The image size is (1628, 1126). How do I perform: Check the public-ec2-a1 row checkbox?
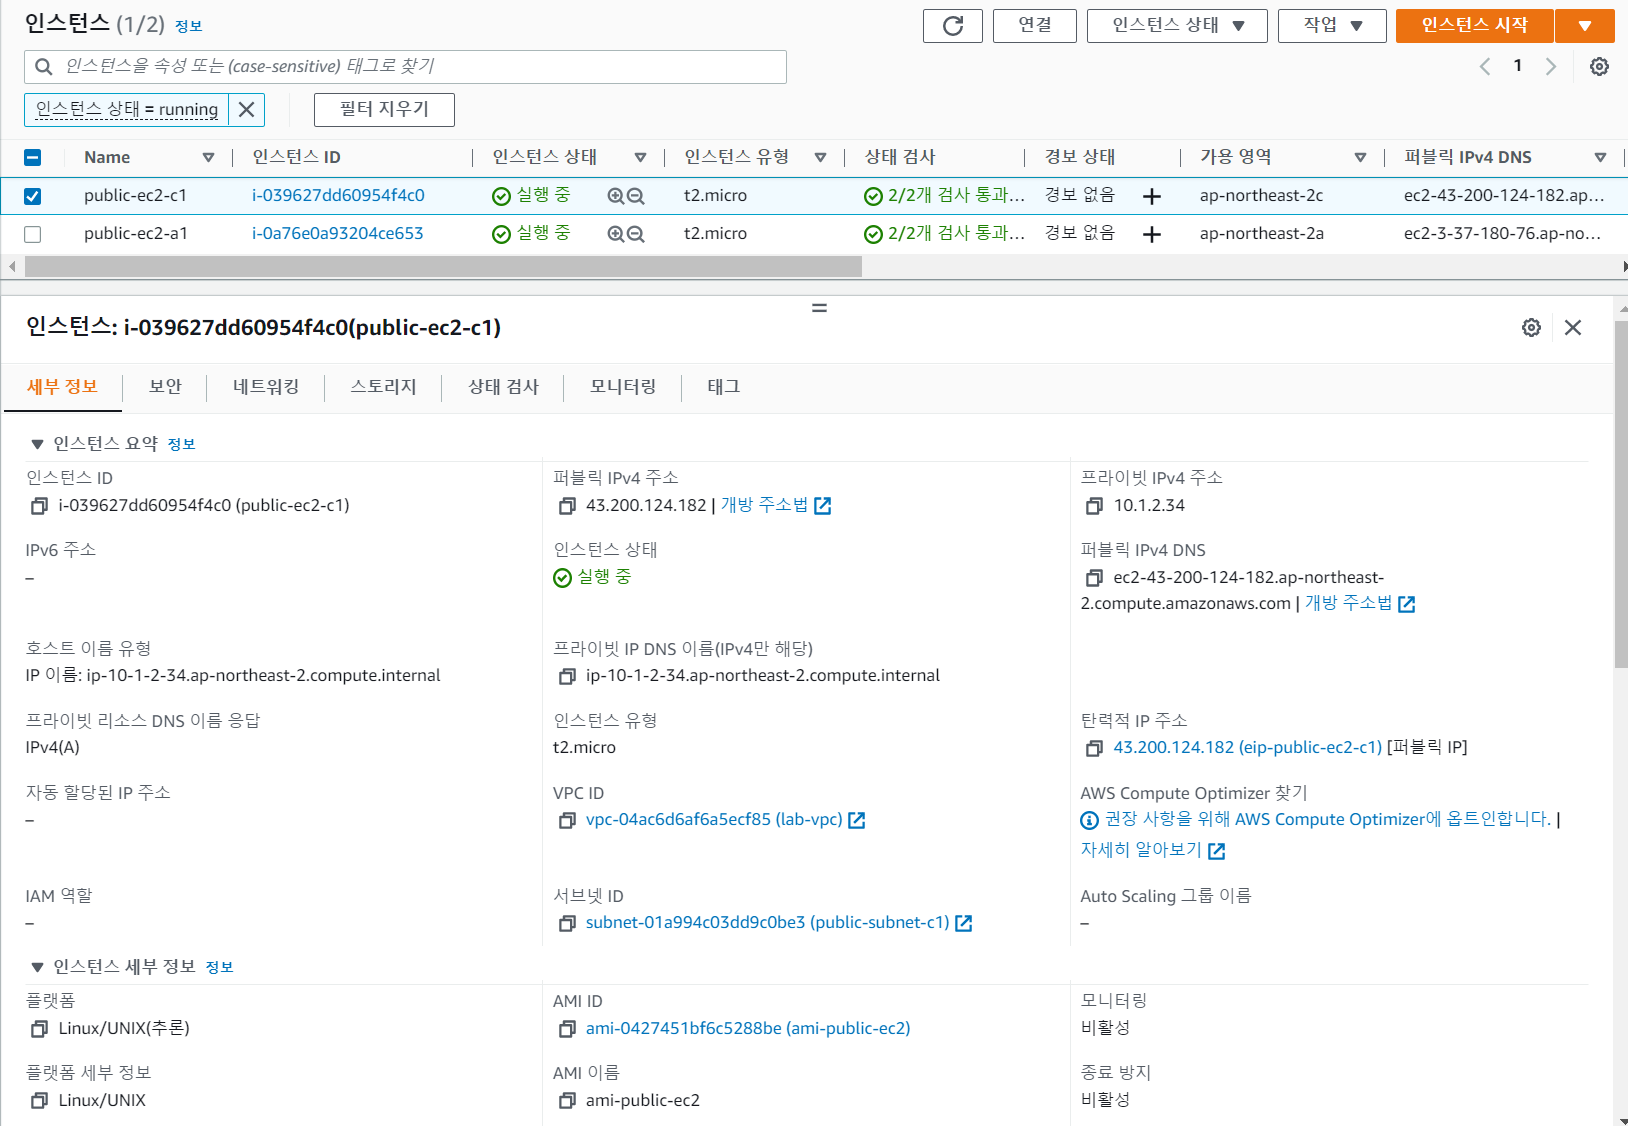click(x=32, y=233)
